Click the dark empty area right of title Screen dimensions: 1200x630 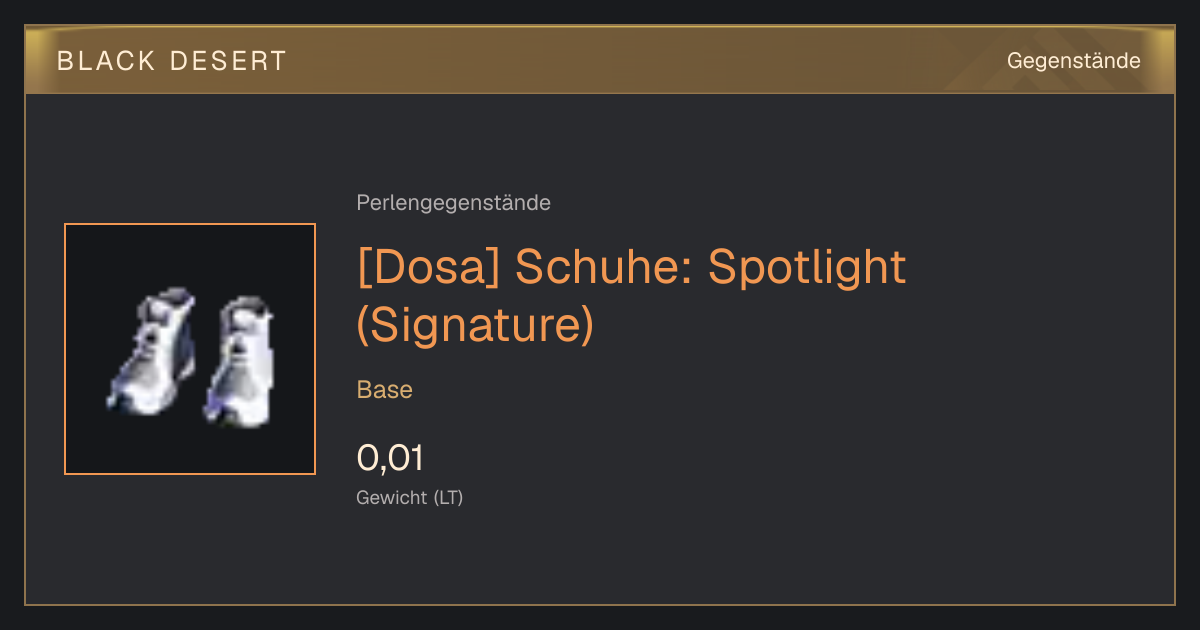point(1040,300)
